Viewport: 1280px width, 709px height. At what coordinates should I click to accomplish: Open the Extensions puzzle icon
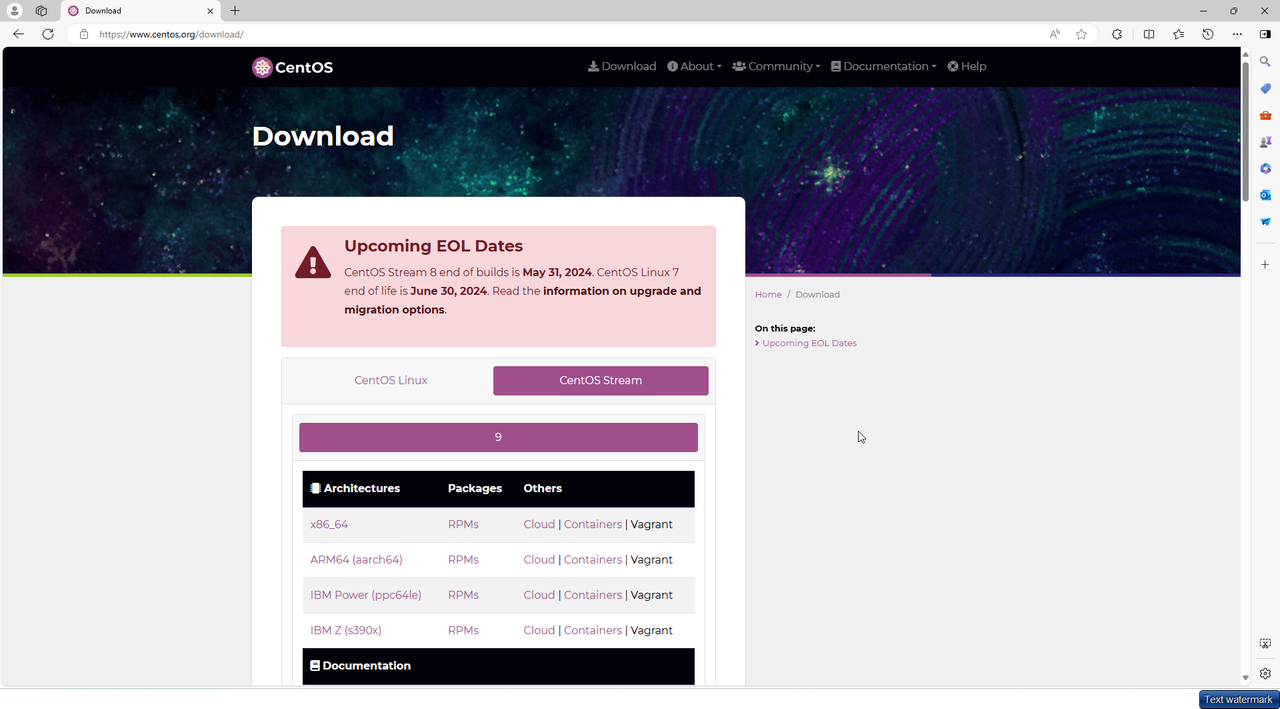[x=1117, y=34]
